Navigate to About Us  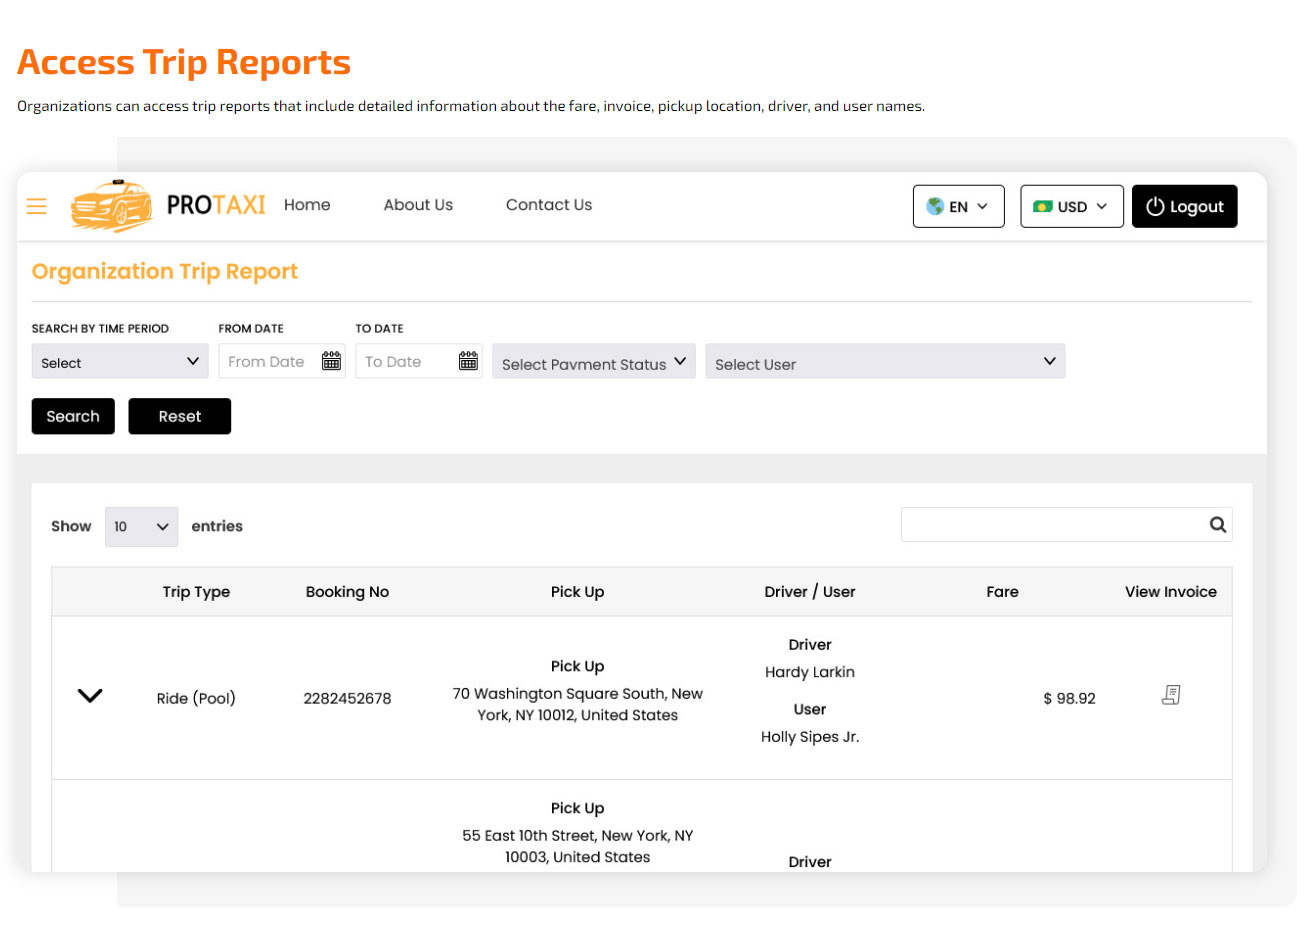click(418, 205)
